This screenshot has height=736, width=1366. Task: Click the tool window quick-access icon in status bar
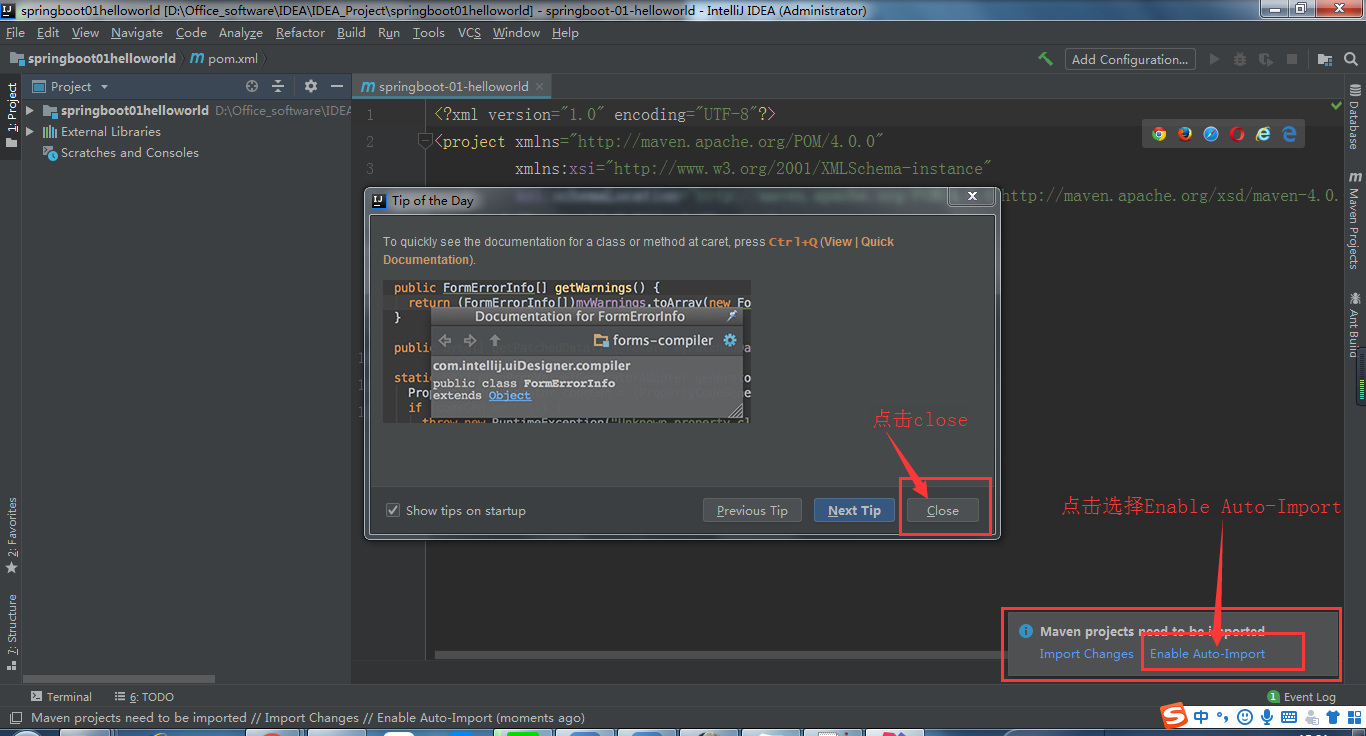pyautogui.click(x=15, y=717)
